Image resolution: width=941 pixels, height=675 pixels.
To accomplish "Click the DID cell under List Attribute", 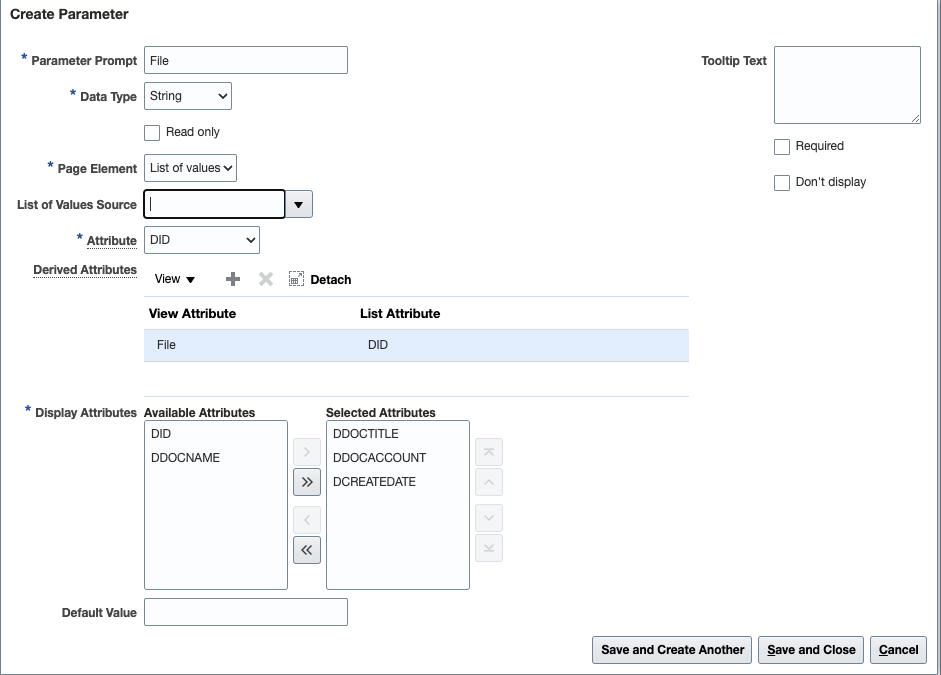I will tap(522, 345).
